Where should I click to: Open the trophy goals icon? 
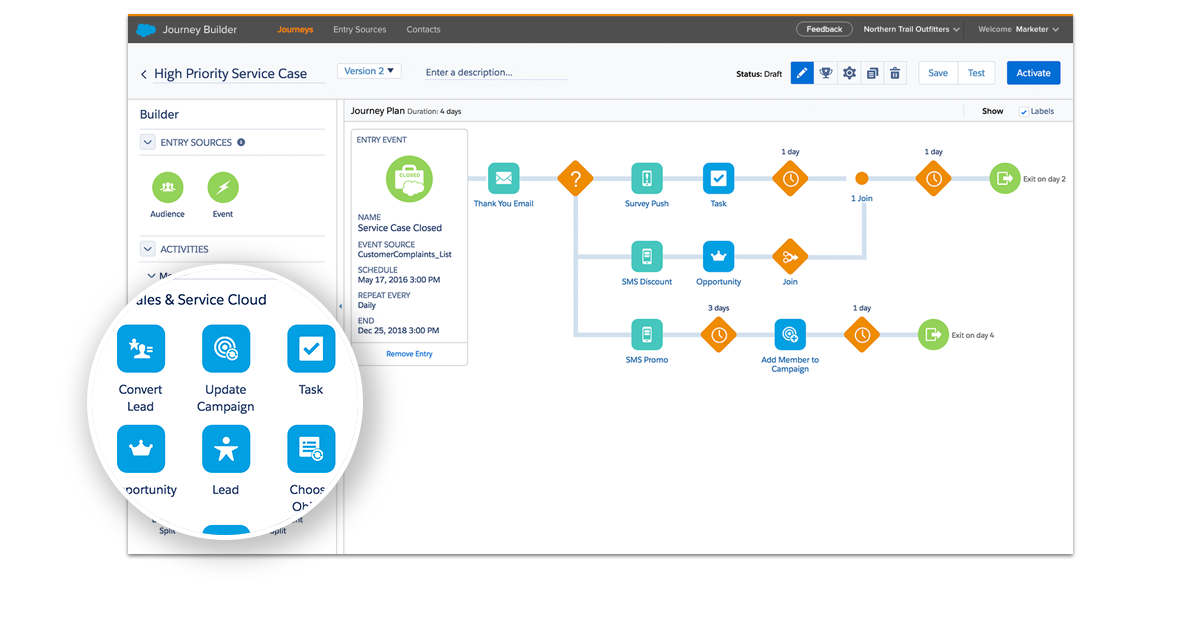click(826, 73)
